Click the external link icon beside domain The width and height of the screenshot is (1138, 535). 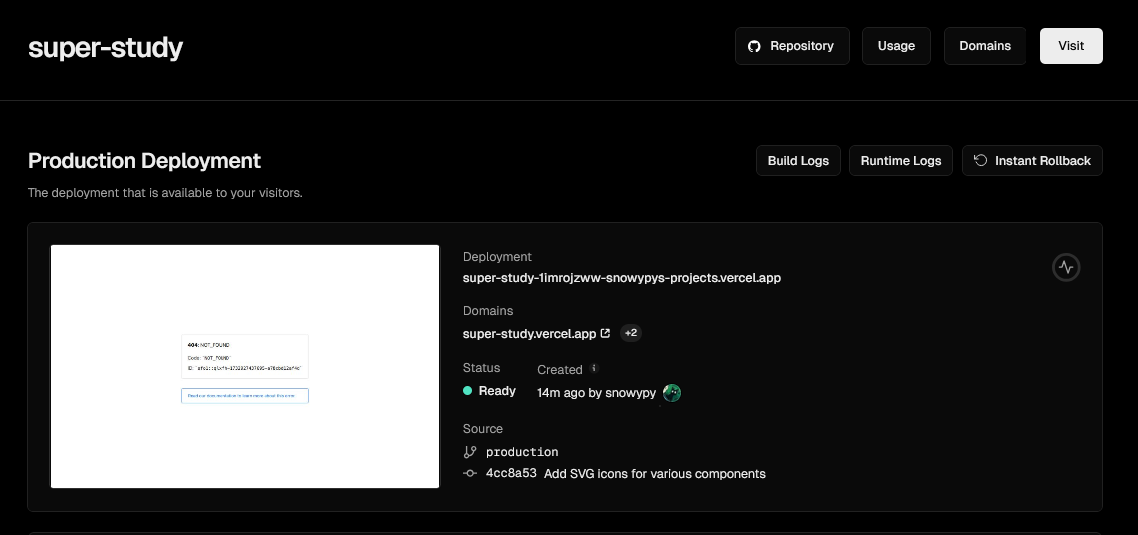click(x=605, y=333)
